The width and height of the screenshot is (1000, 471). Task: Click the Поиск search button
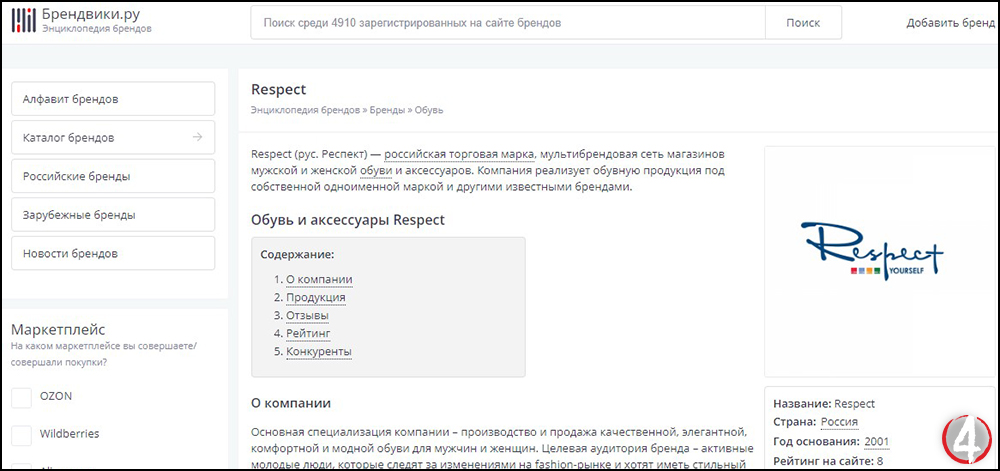pyautogui.click(x=803, y=23)
